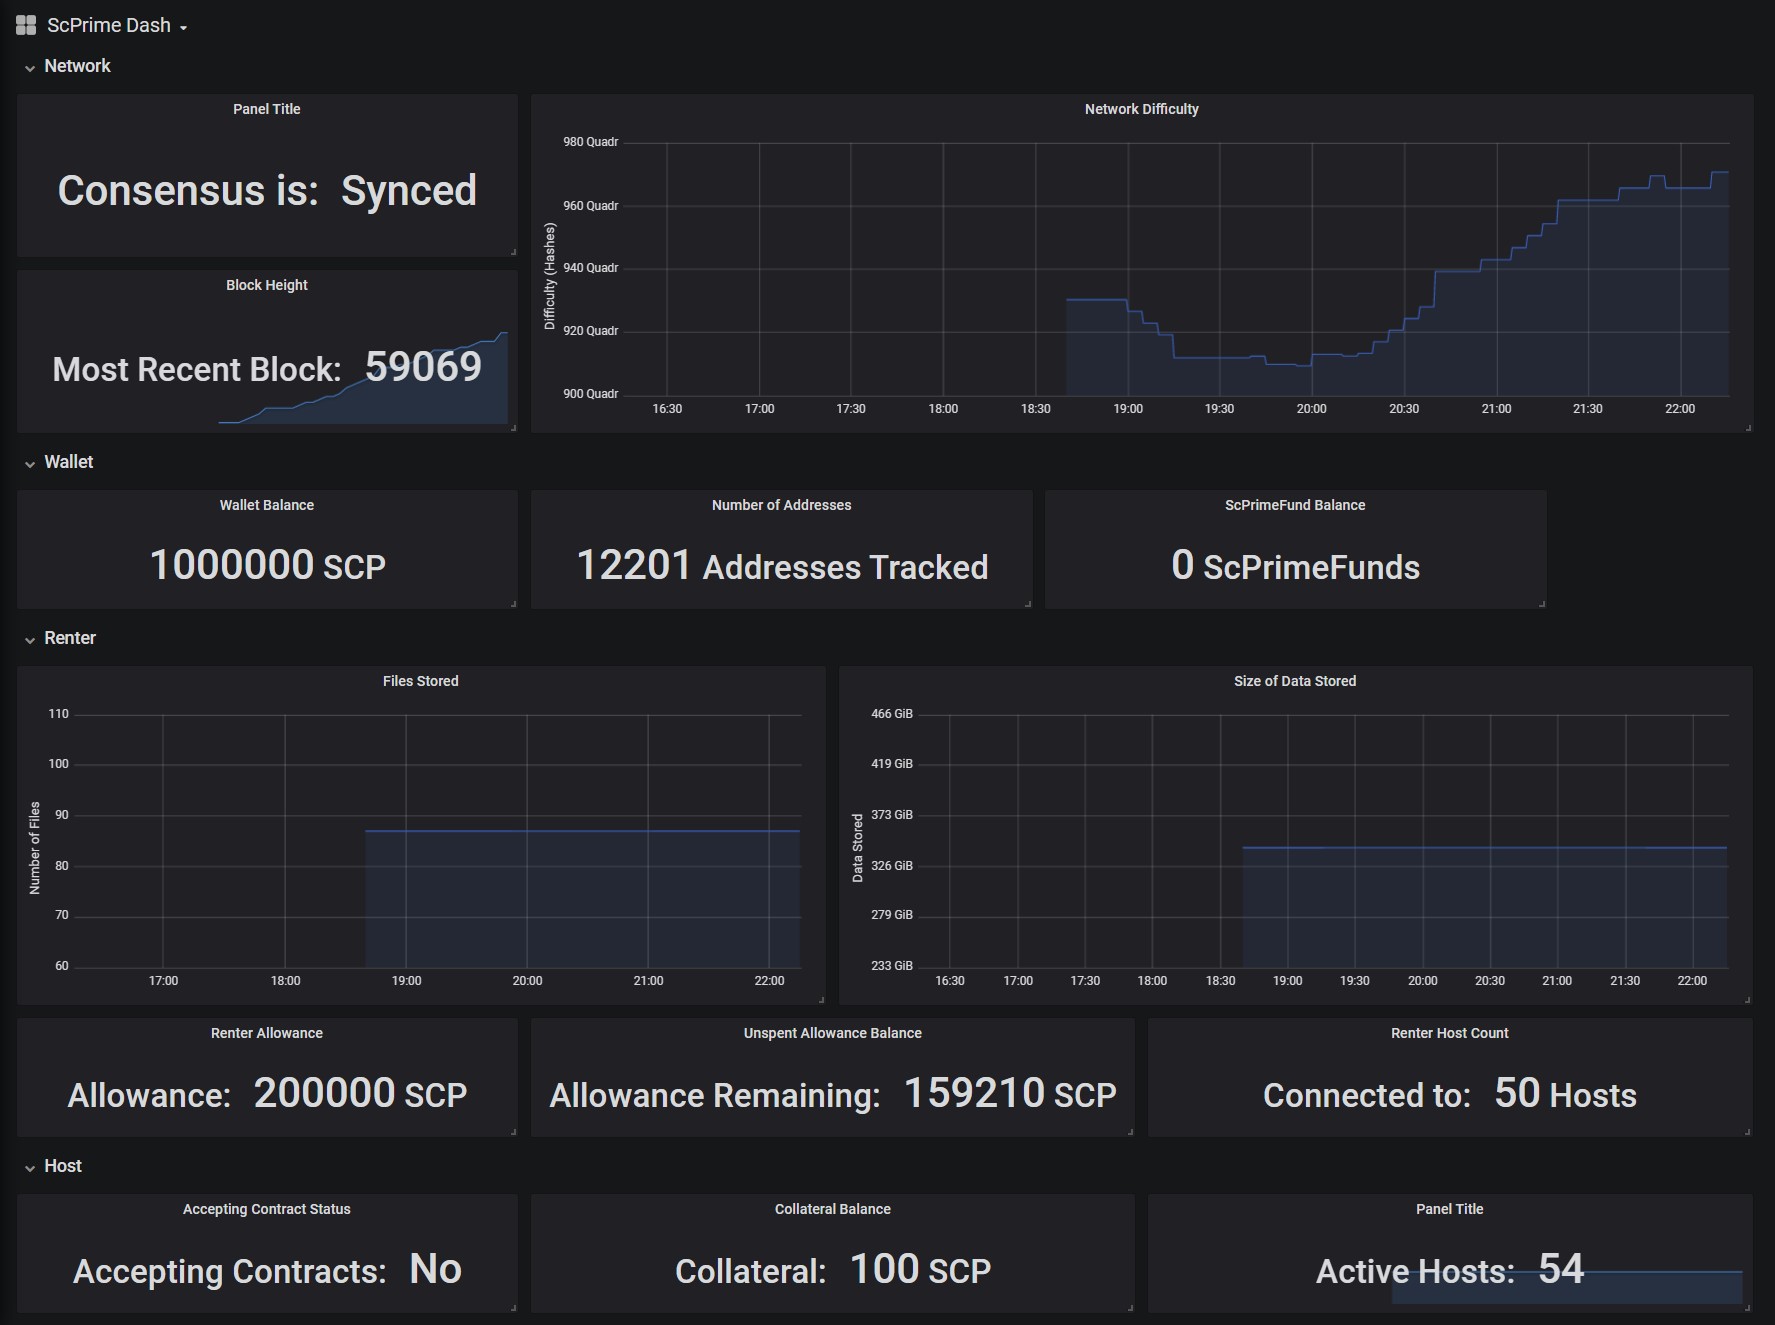Click the Collateral Balance panel title
The image size is (1775, 1325).
click(x=833, y=1209)
